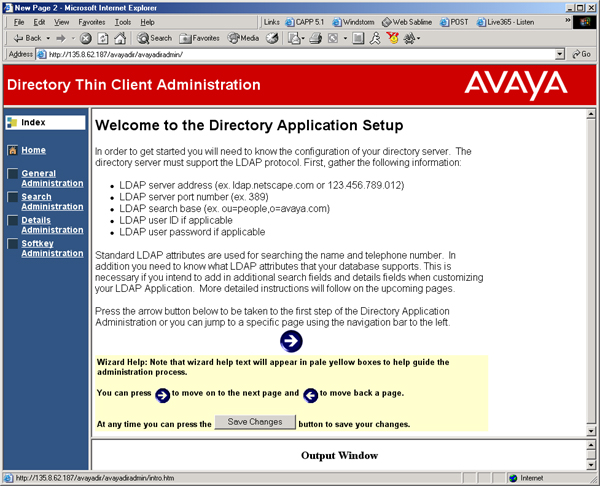
Task: Click the Home link in the sidebar
Action: (x=33, y=150)
